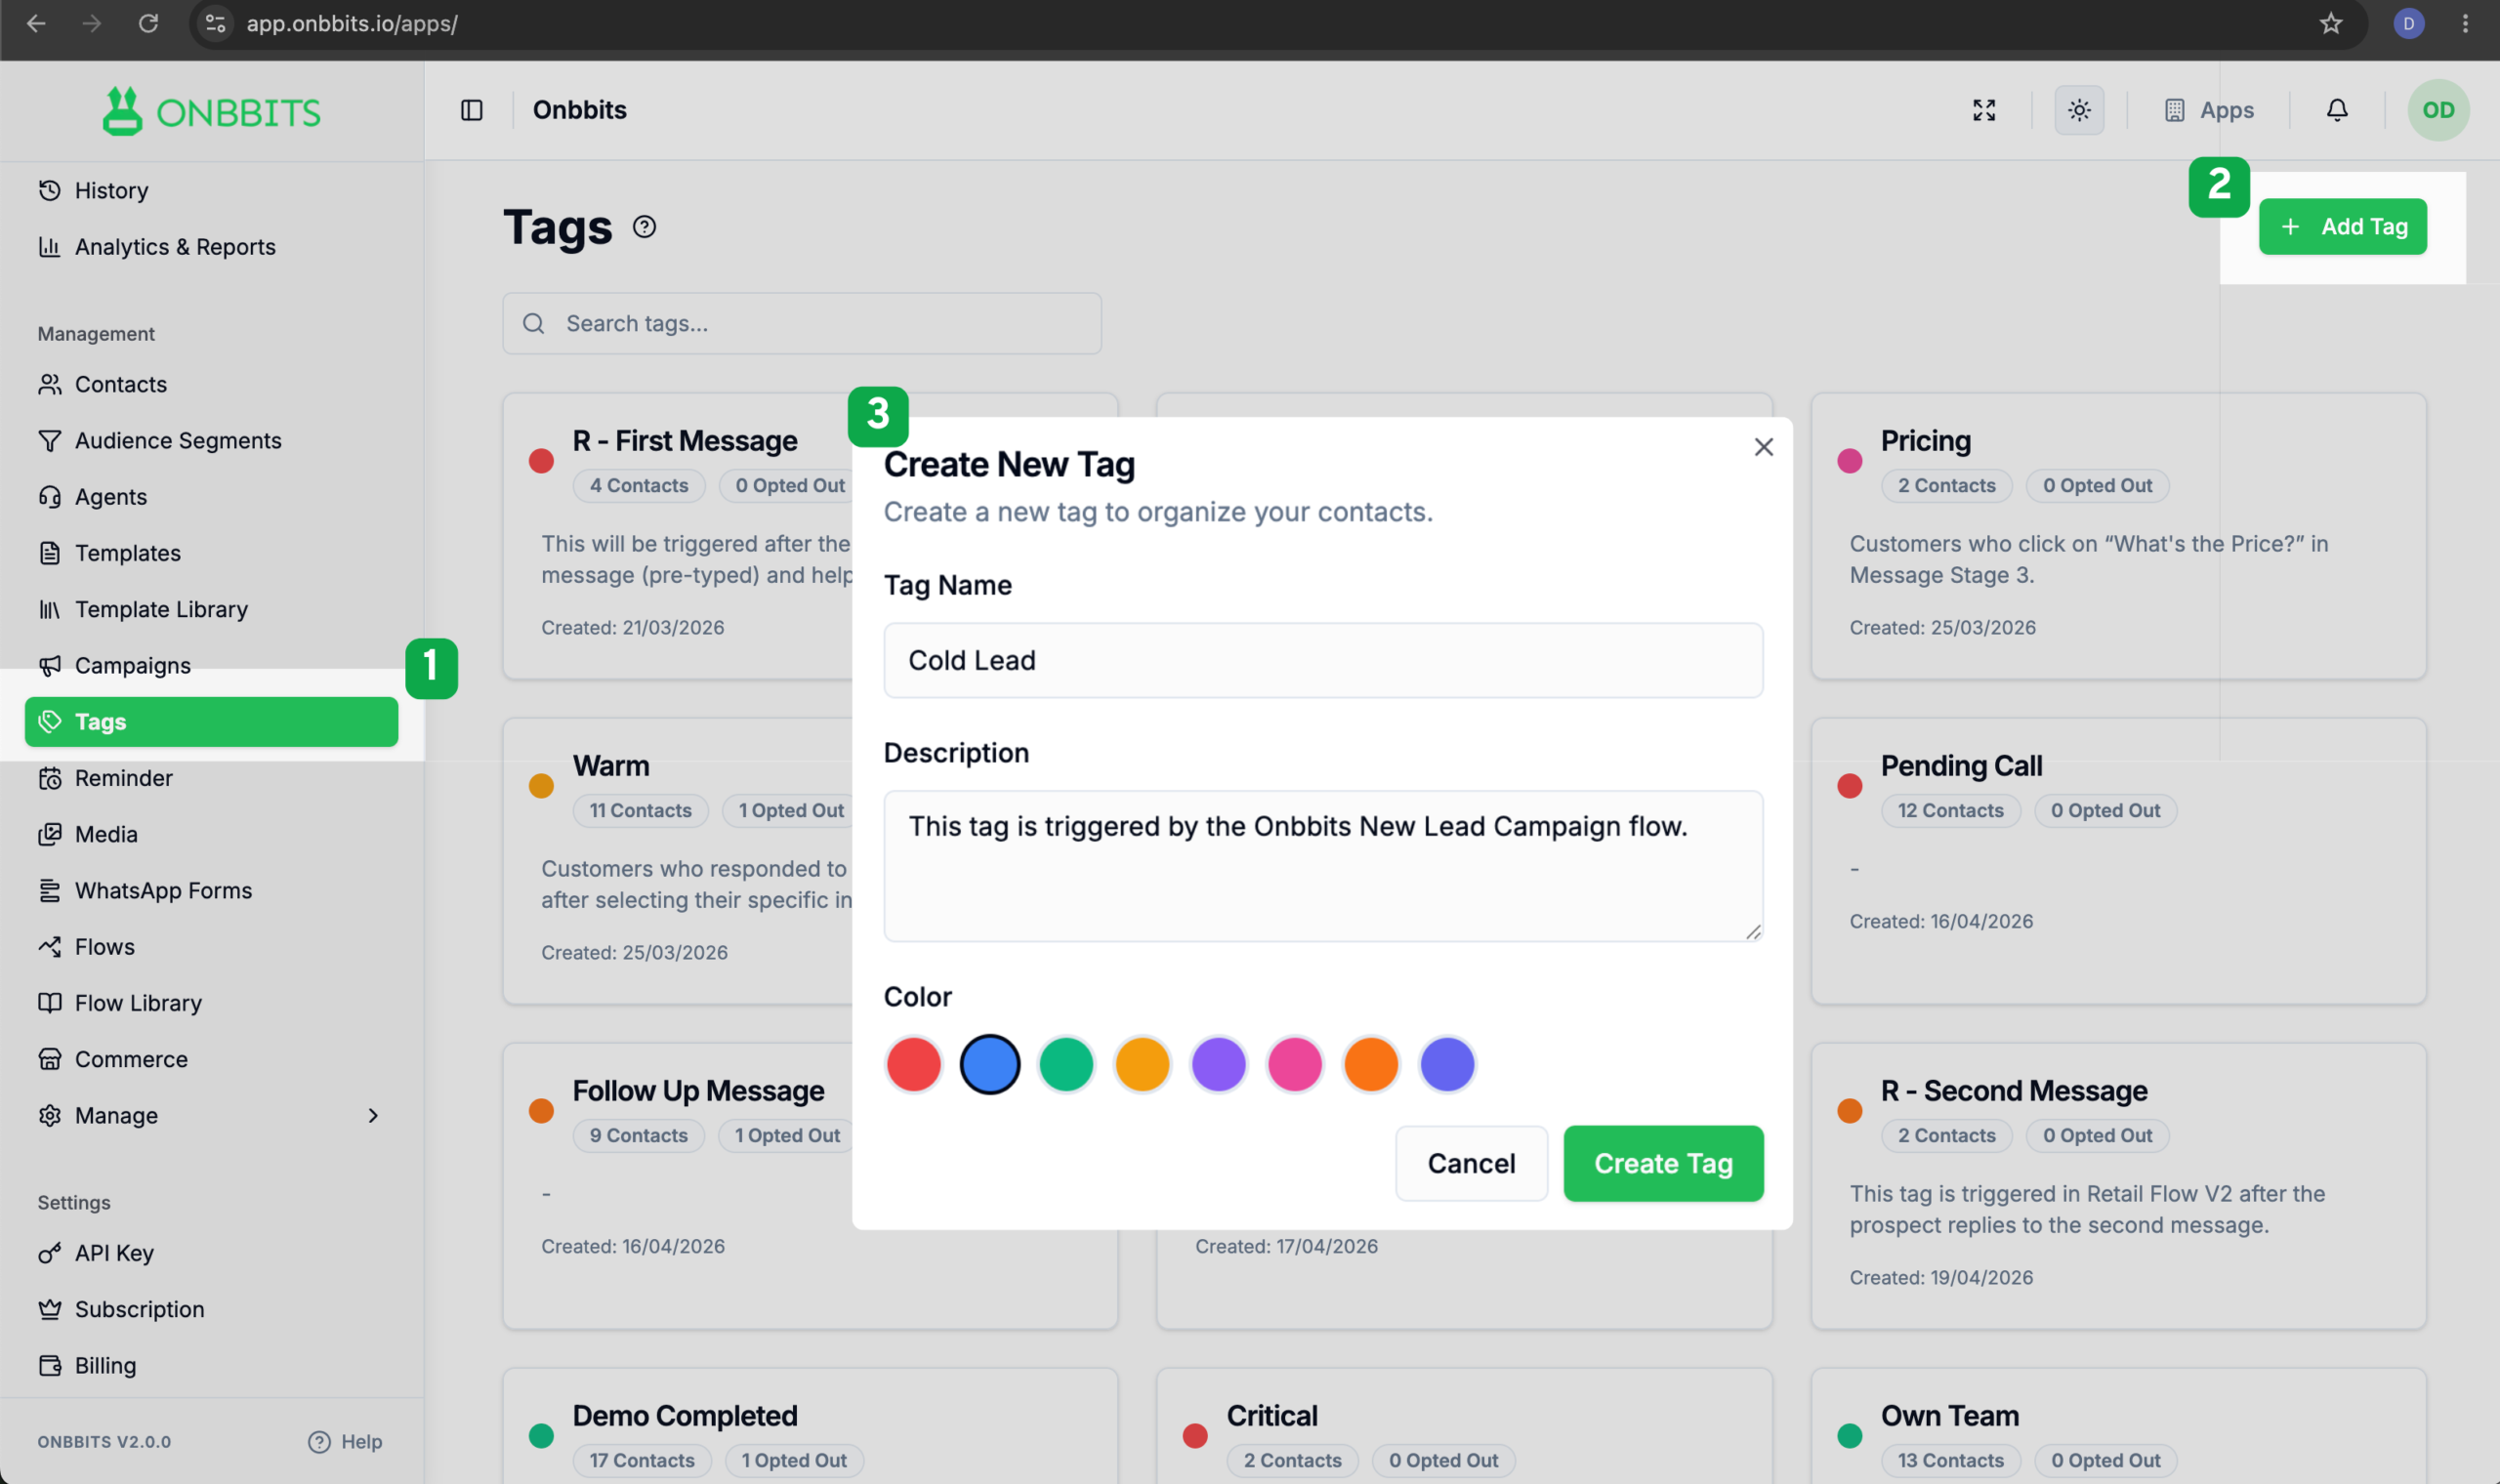Switch theme with the sun icon
The image size is (2500, 1484).
pos(2079,110)
